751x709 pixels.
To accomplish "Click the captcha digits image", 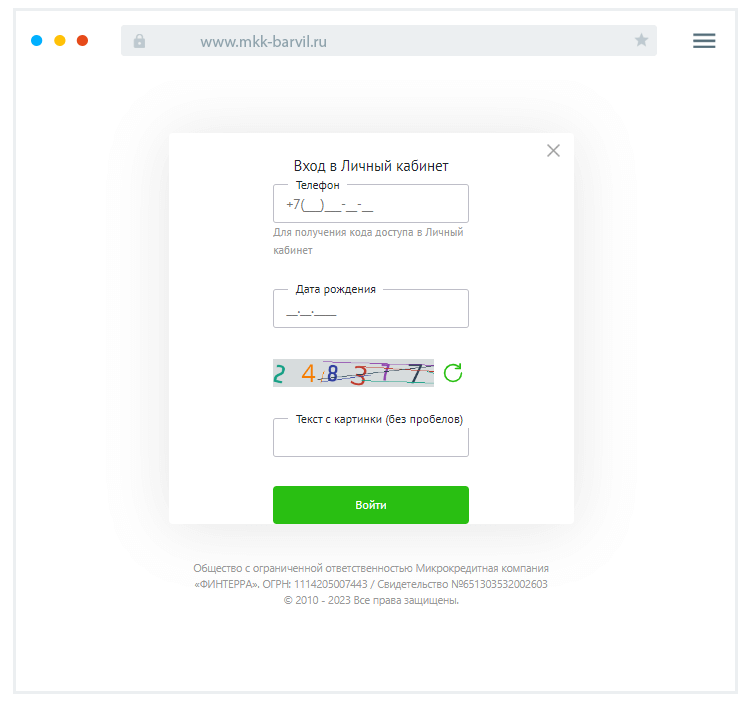I will coord(353,373).
